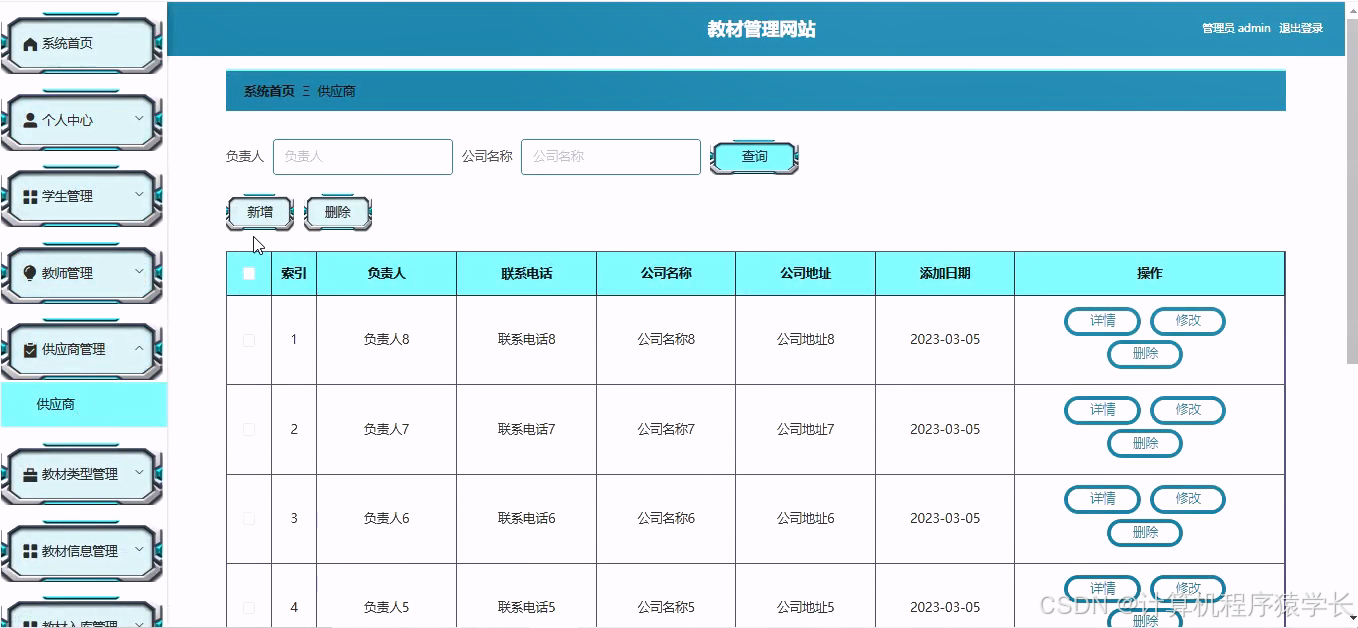Focus the 公司名称 search input field
1358x628 pixels.
point(611,157)
